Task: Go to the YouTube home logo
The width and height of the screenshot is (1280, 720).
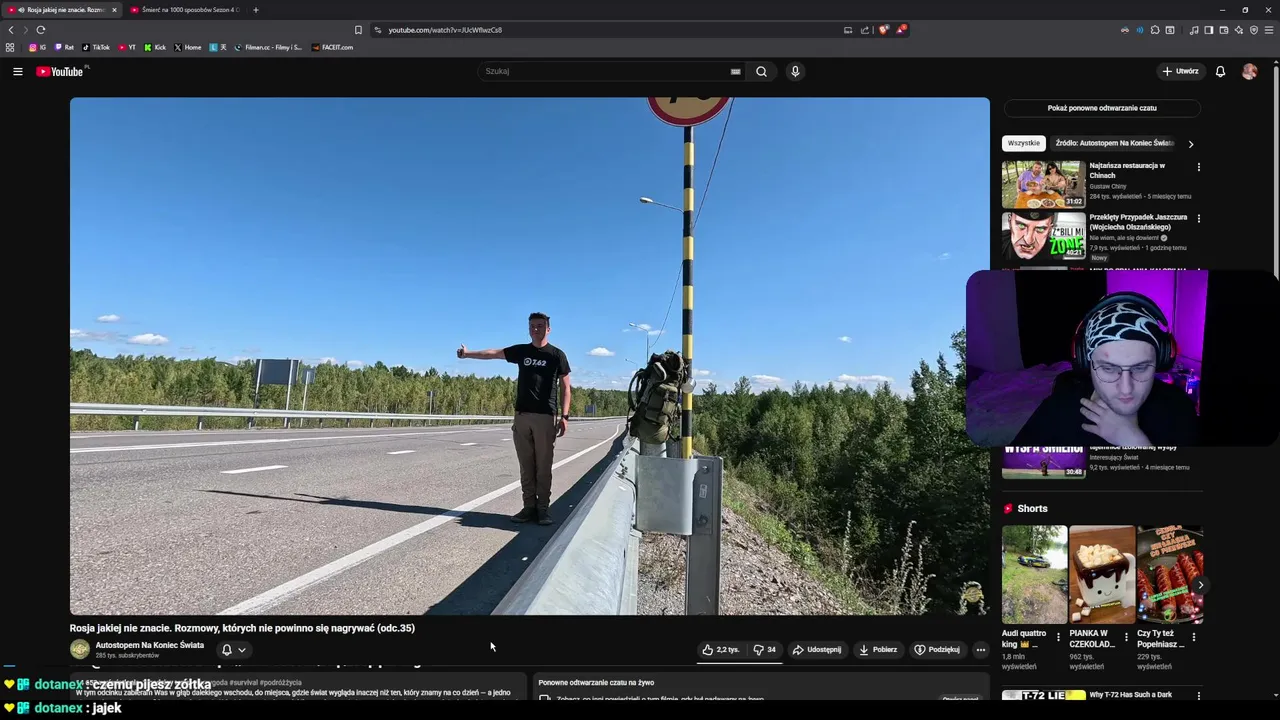Action: click(x=60, y=72)
